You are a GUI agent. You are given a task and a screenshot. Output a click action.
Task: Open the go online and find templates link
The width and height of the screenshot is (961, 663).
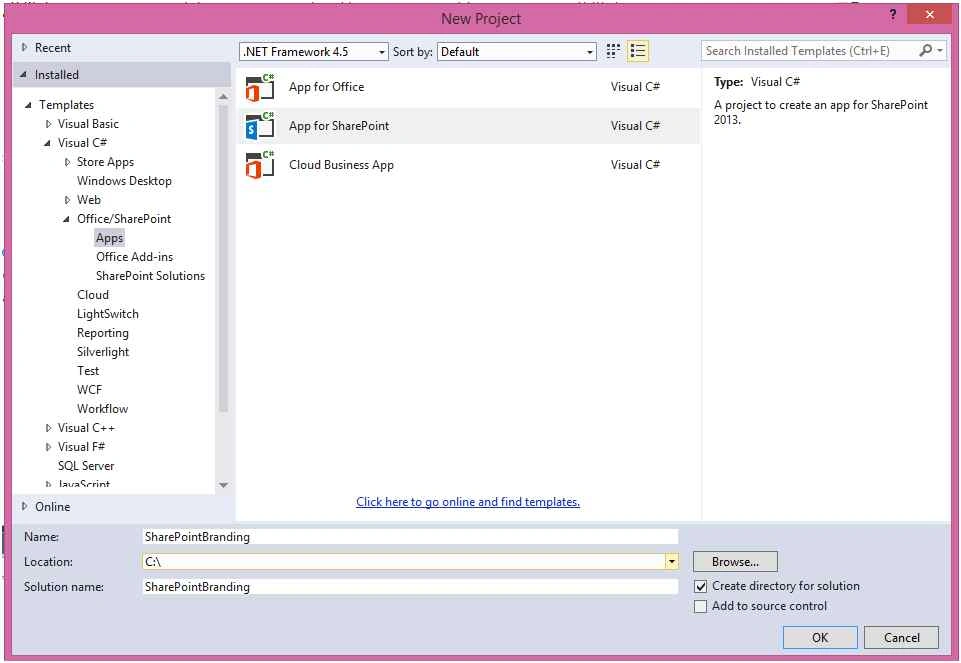(x=468, y=502)
